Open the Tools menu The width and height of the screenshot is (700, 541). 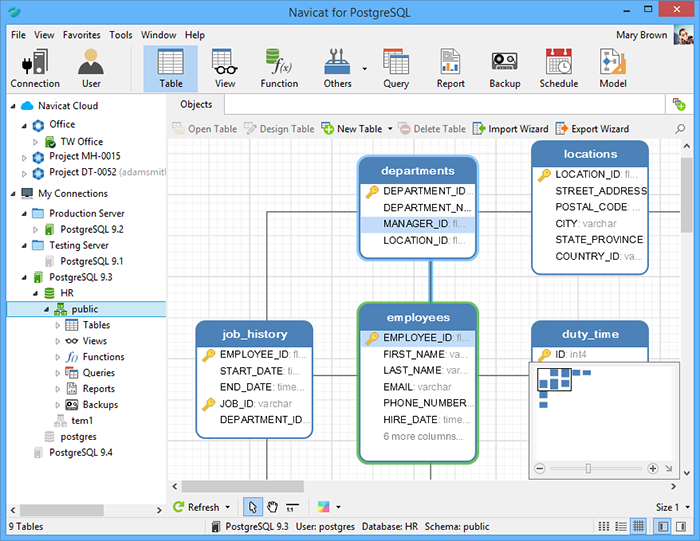(121, 35)
